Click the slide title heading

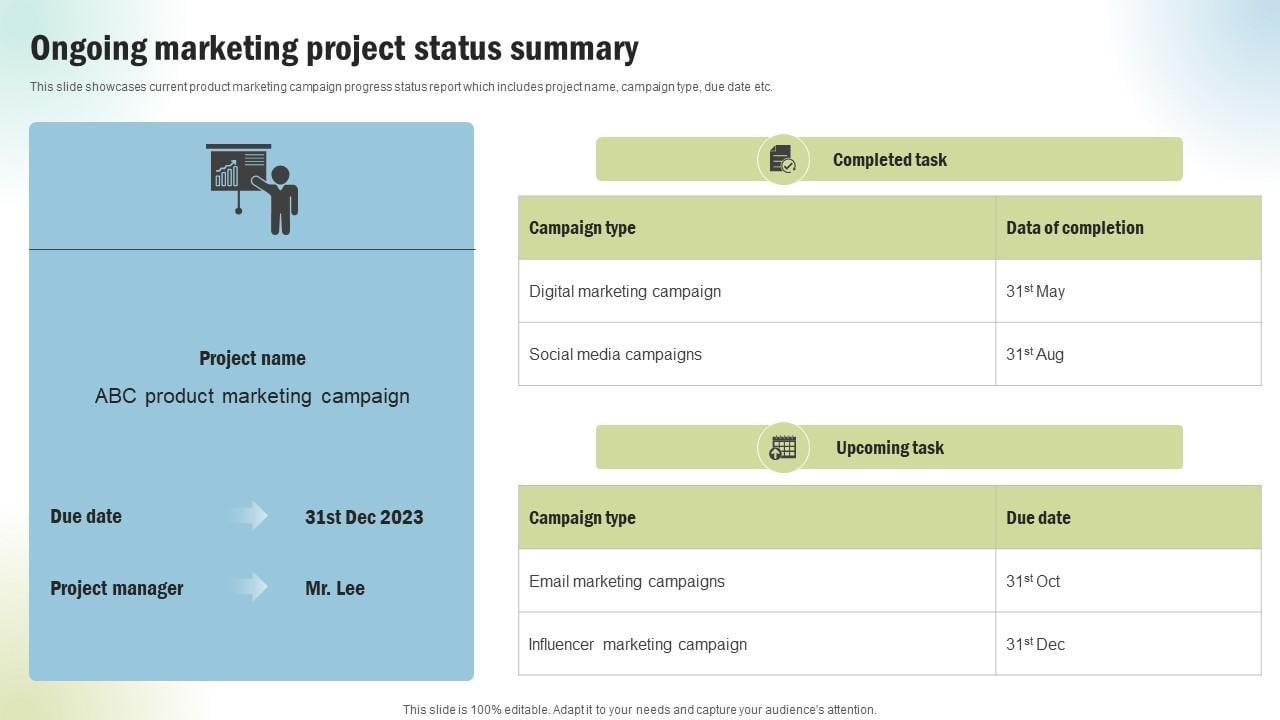pos(334,48)
